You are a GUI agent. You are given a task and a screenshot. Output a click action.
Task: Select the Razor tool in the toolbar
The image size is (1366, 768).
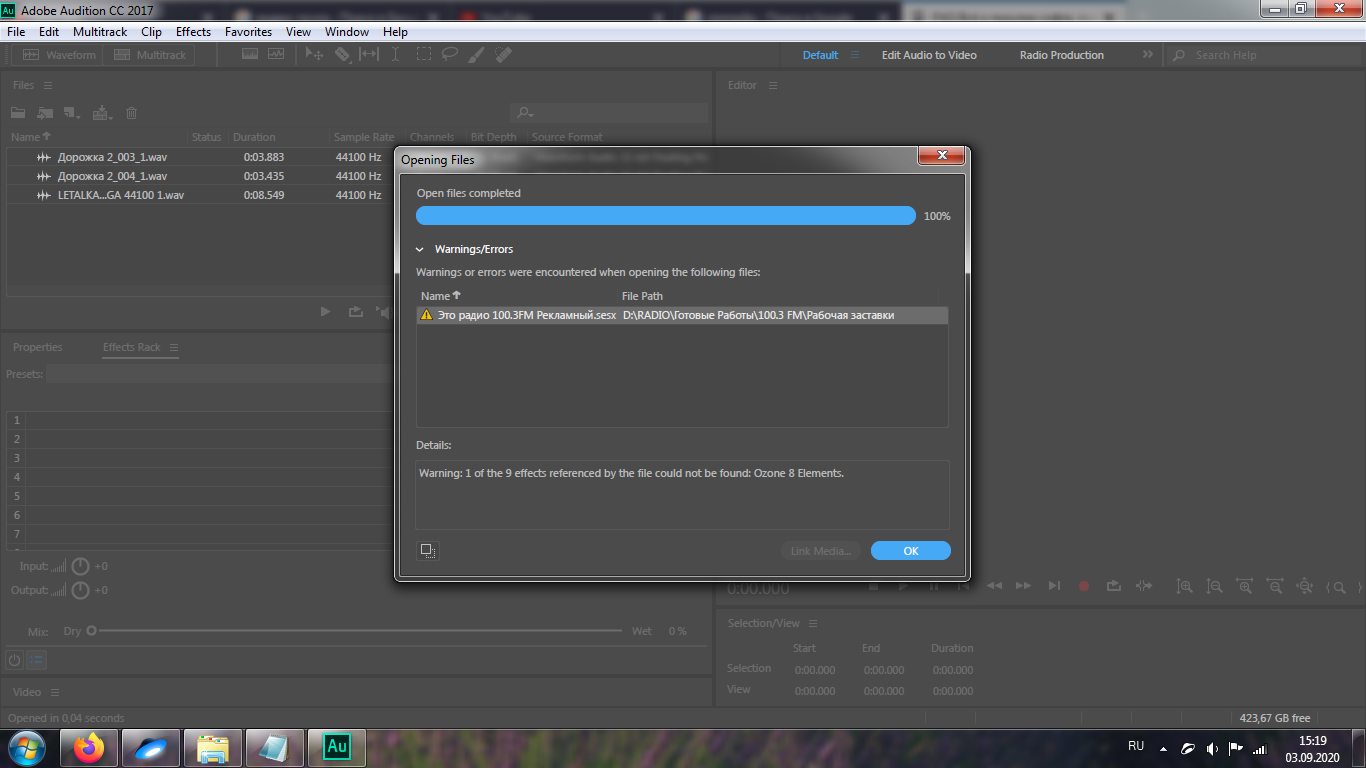coord(343,55)
